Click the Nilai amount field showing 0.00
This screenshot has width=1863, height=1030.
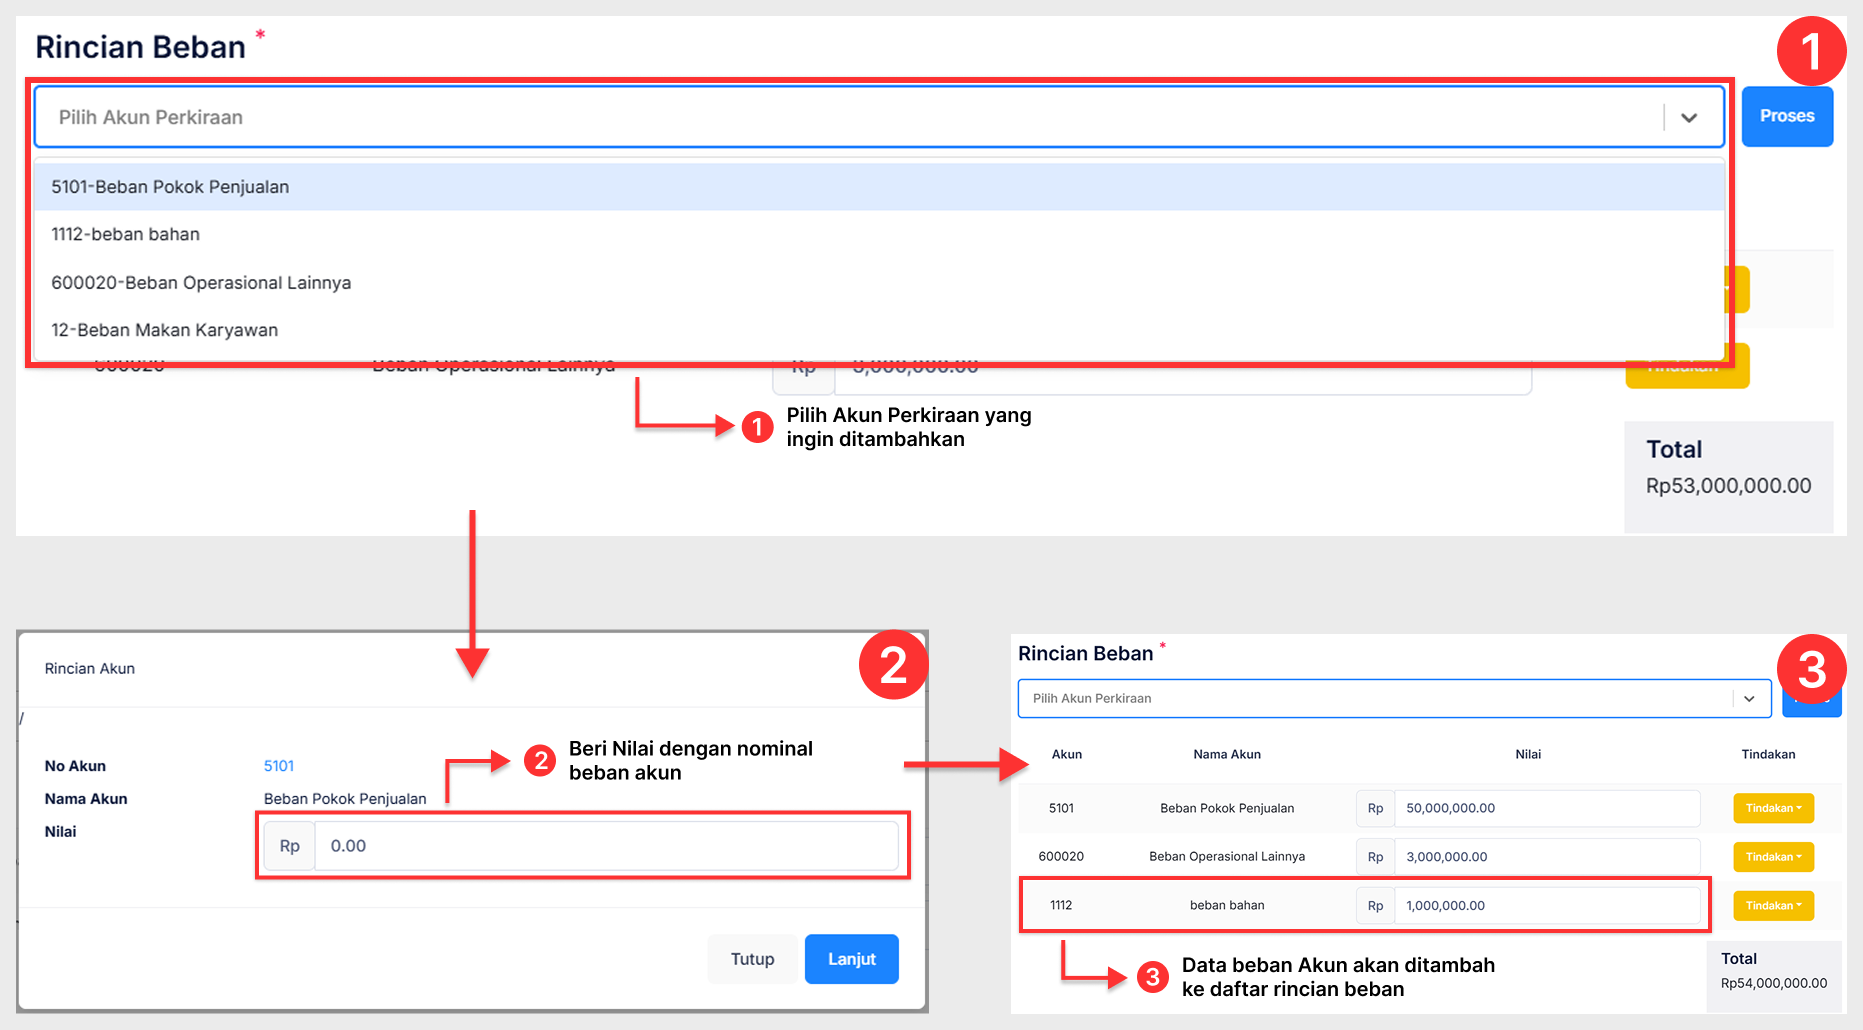(x=605, y=846)
